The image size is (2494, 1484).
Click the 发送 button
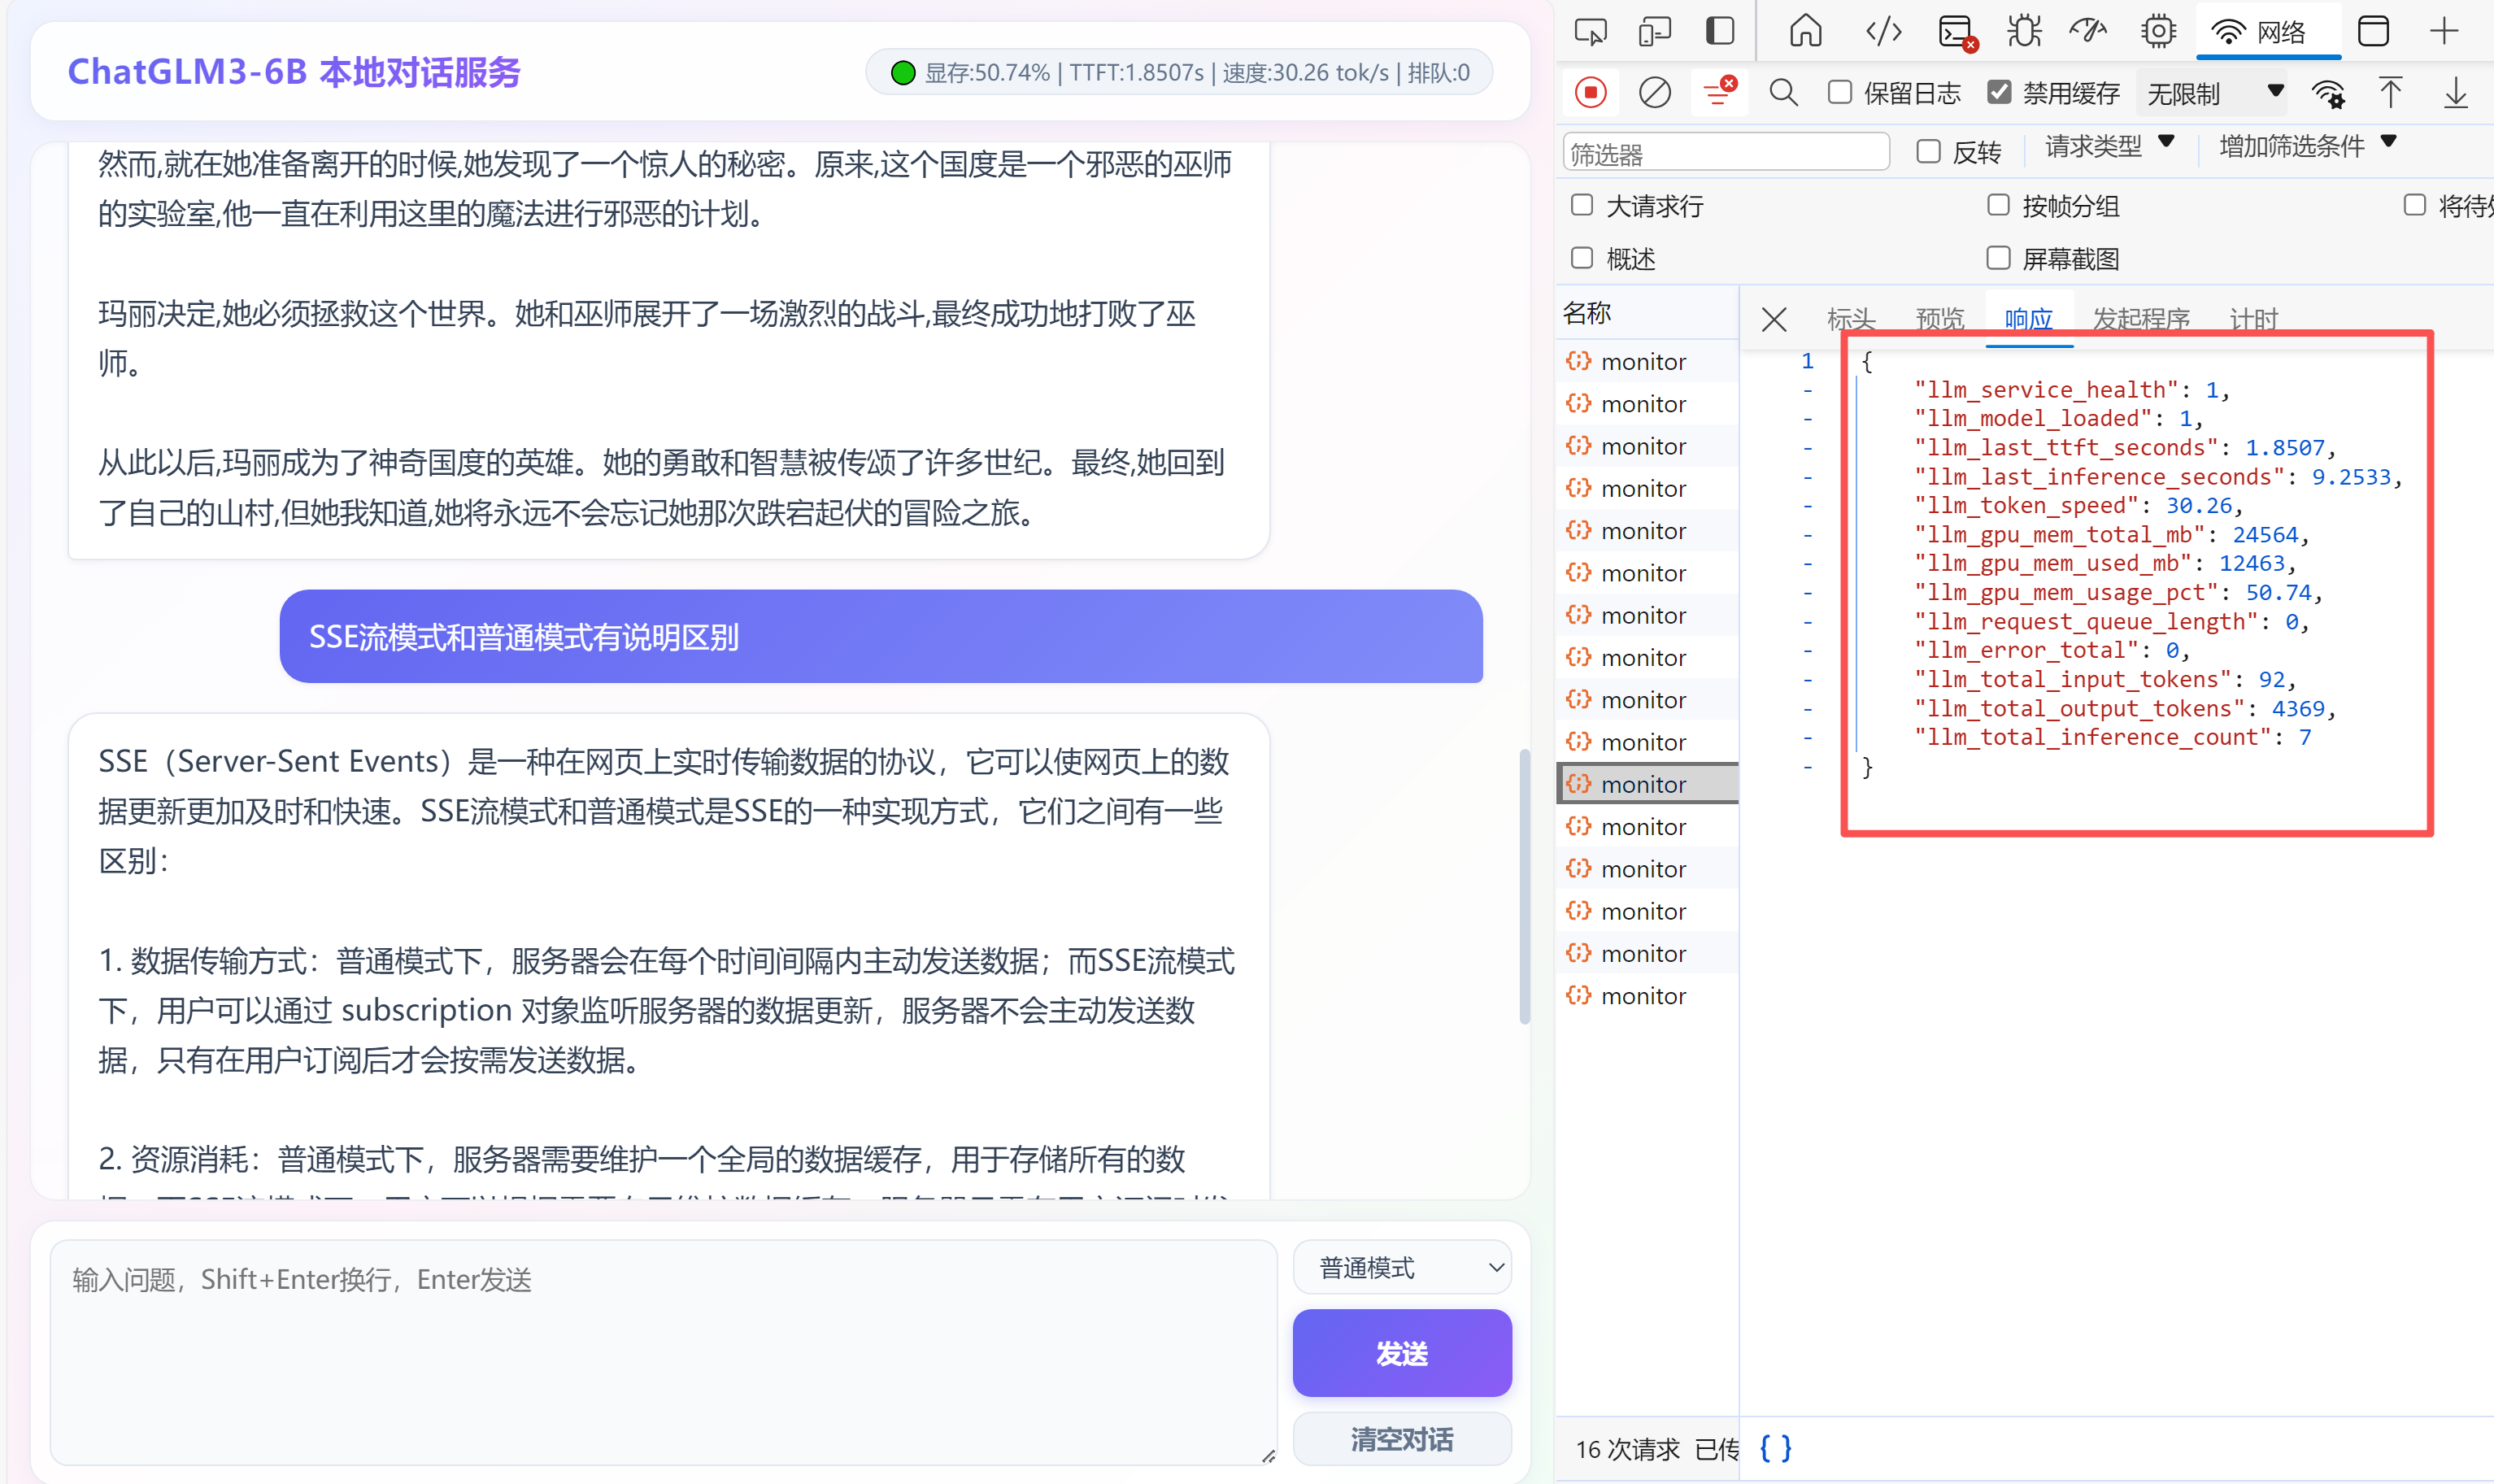pyautogui.click(x=1402, y=1353)
